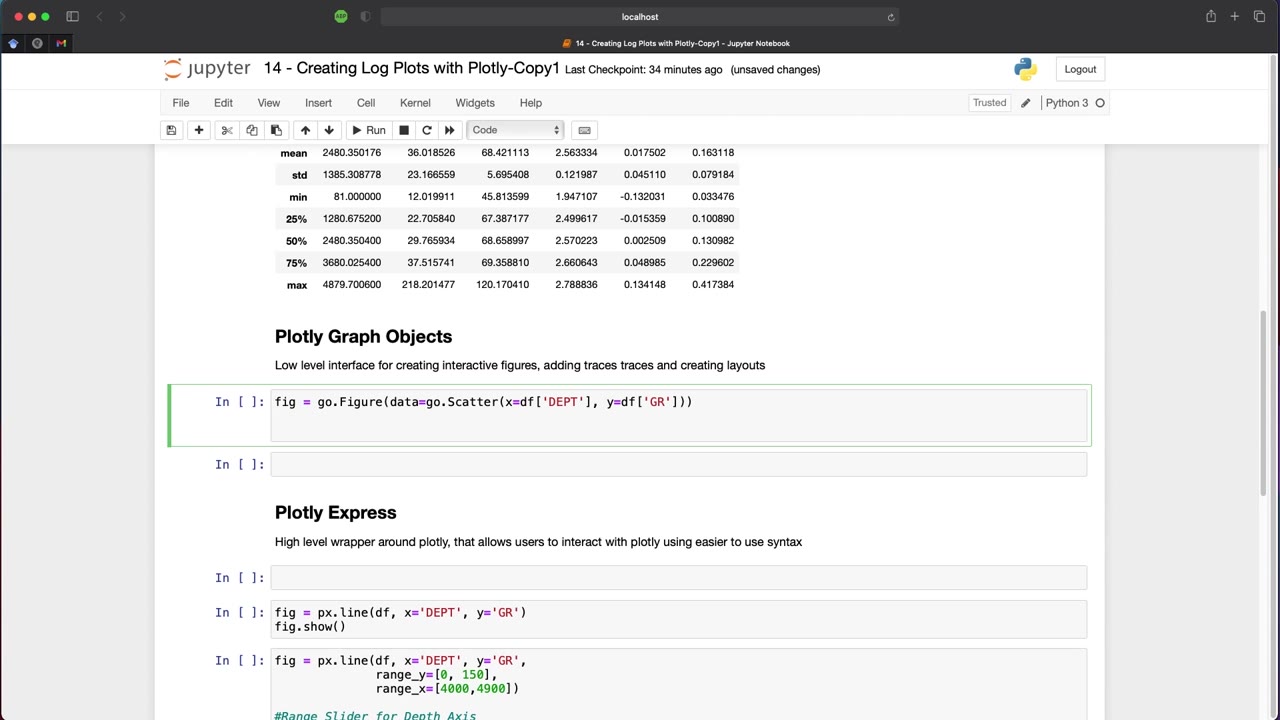This screenshot has height=720, width=1280.
Task: Select the Jupyter Notebook browser tab
Action: pyautogui.click(x=676, y=43)
